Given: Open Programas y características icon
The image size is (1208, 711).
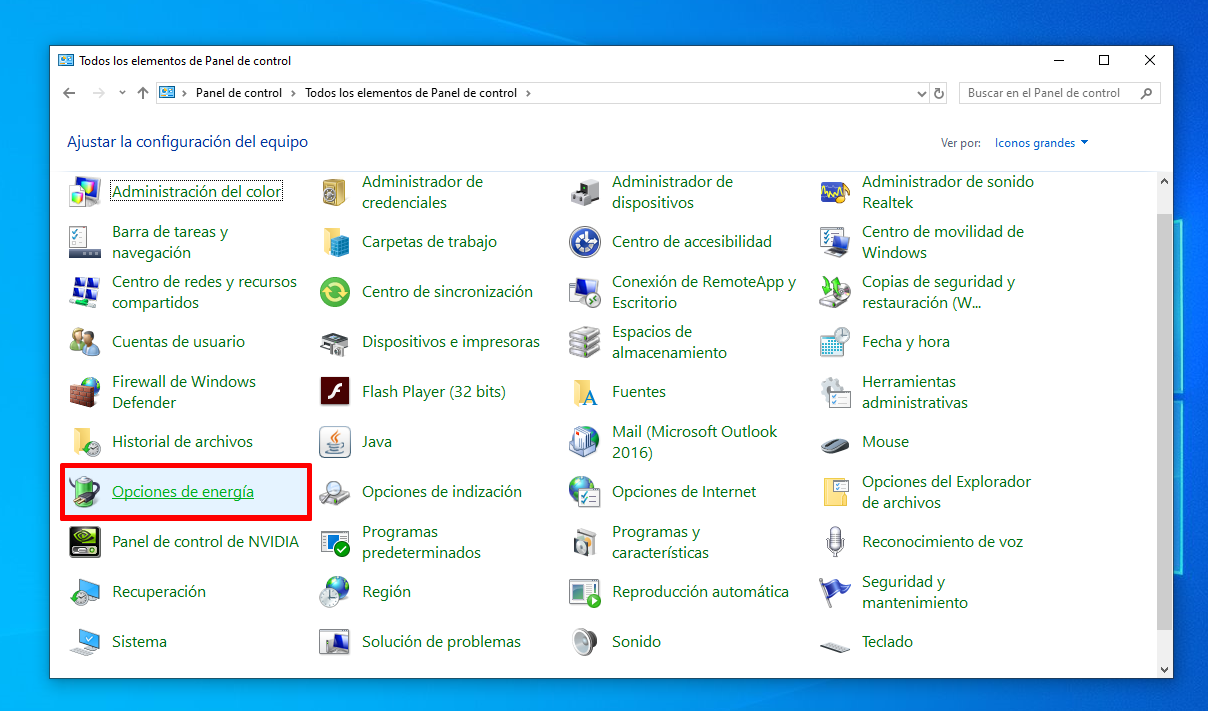Looking at the screenshot, I should pyautogui.click(x=584, y=541).
